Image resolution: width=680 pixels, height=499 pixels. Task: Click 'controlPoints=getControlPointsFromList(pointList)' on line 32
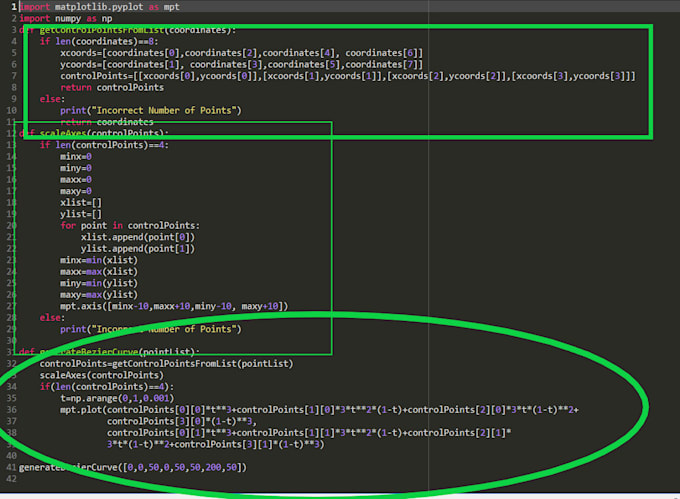167,364
